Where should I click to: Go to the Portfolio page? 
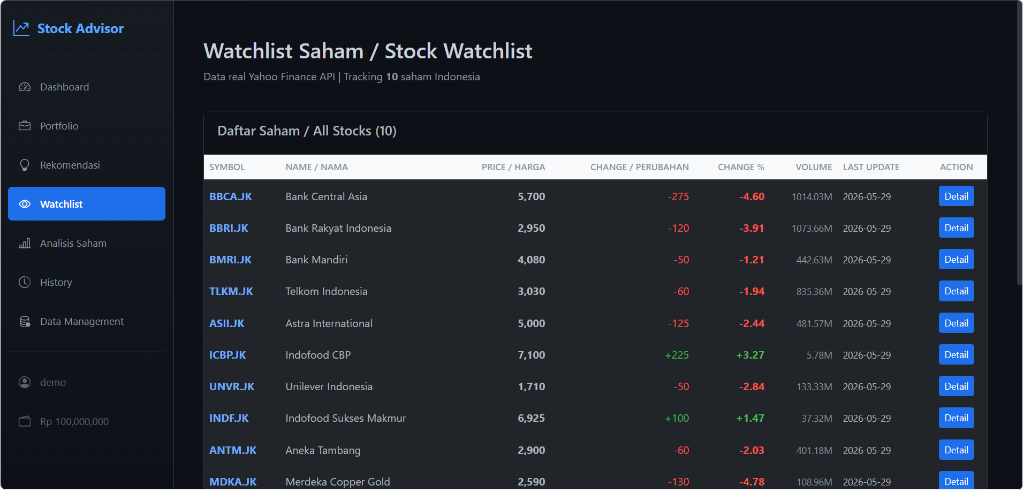(x=86, y=126)
